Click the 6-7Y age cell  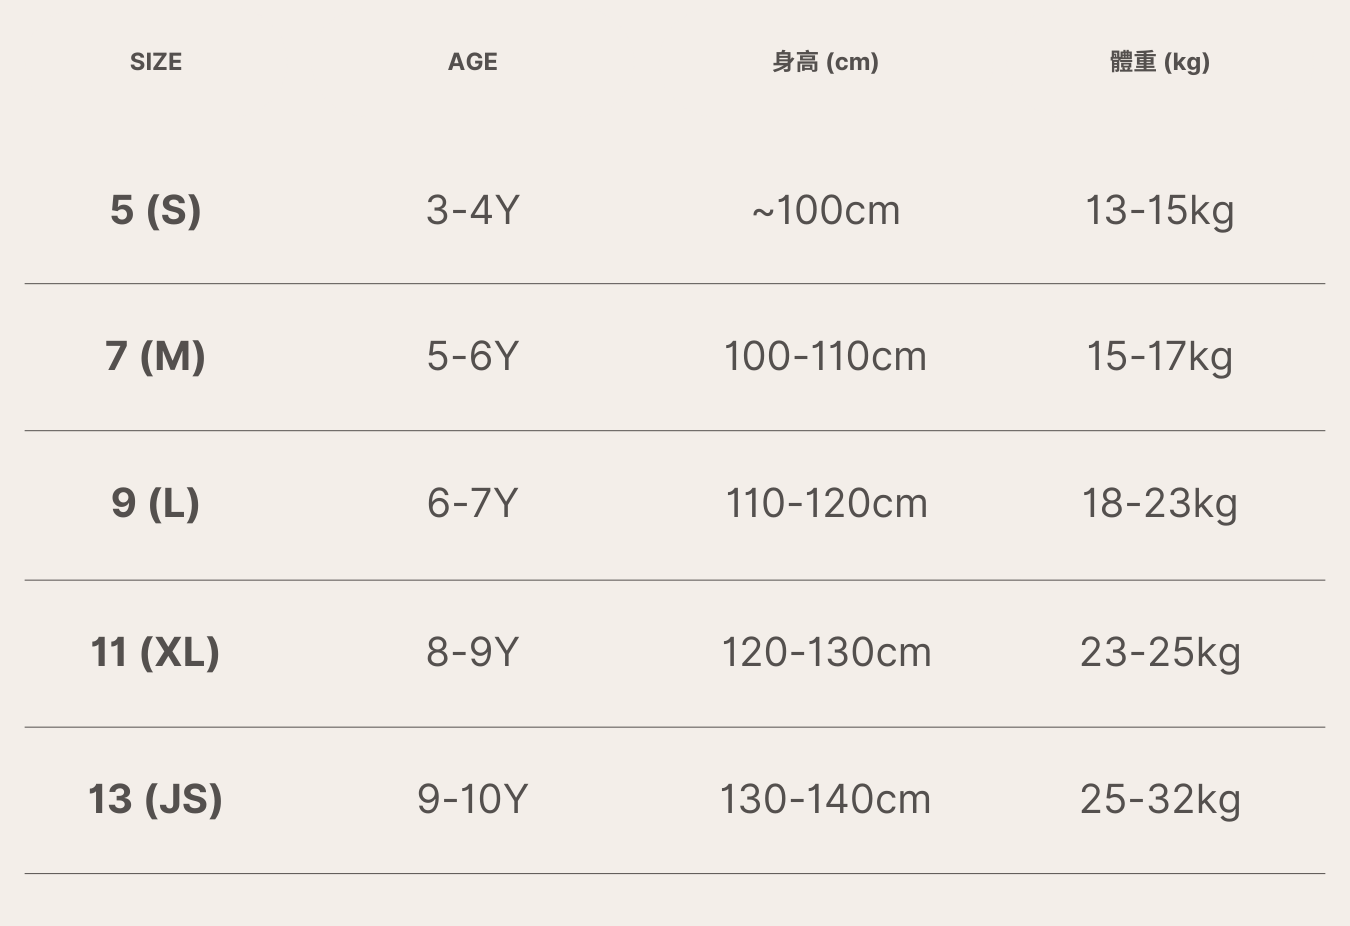[472, 503]
